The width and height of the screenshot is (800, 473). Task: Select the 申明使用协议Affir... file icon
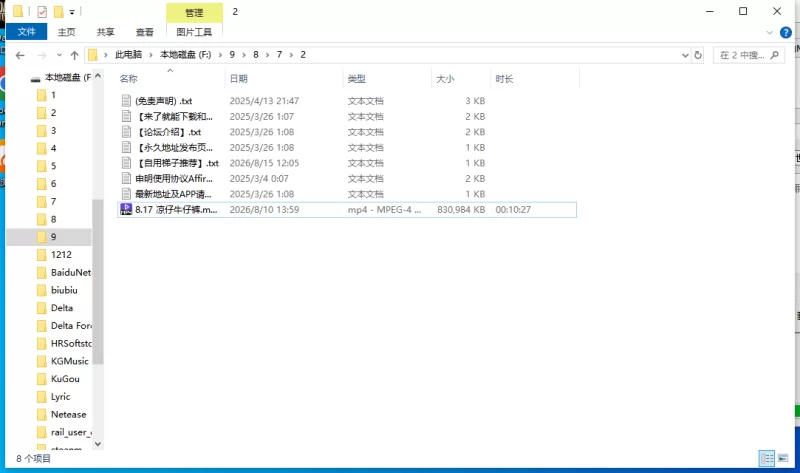click(126, 179)
